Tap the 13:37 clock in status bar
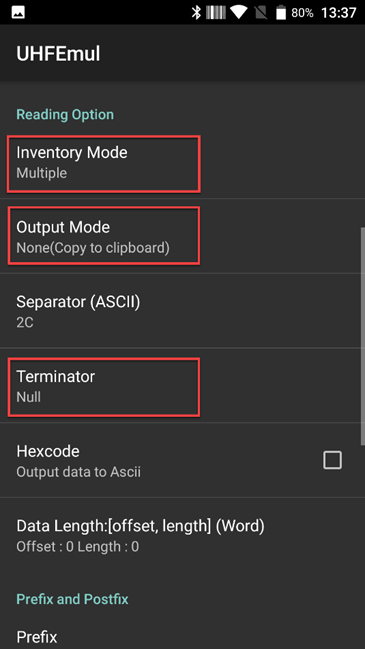The image size is (365, 649). click(x=339, y=13)
